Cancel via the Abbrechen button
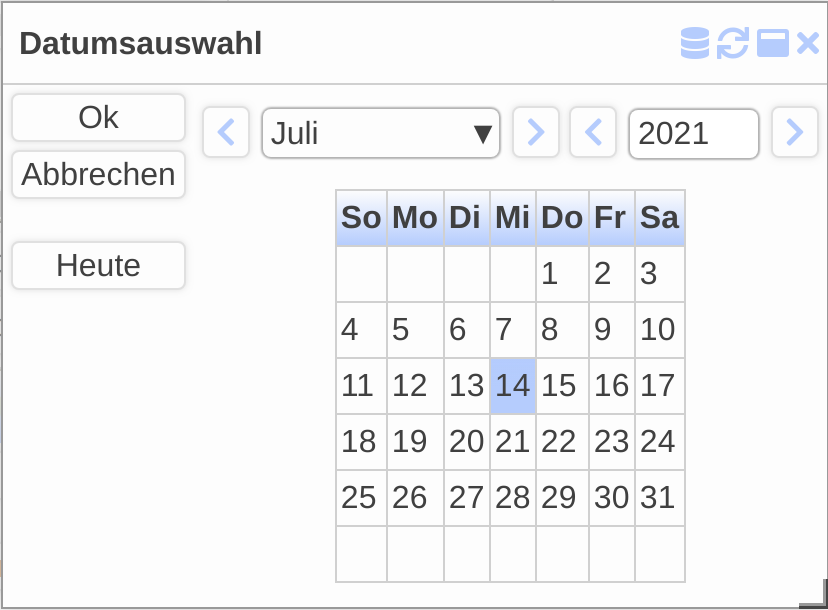Viewport: 828px width, 610px height. (98, 175)
